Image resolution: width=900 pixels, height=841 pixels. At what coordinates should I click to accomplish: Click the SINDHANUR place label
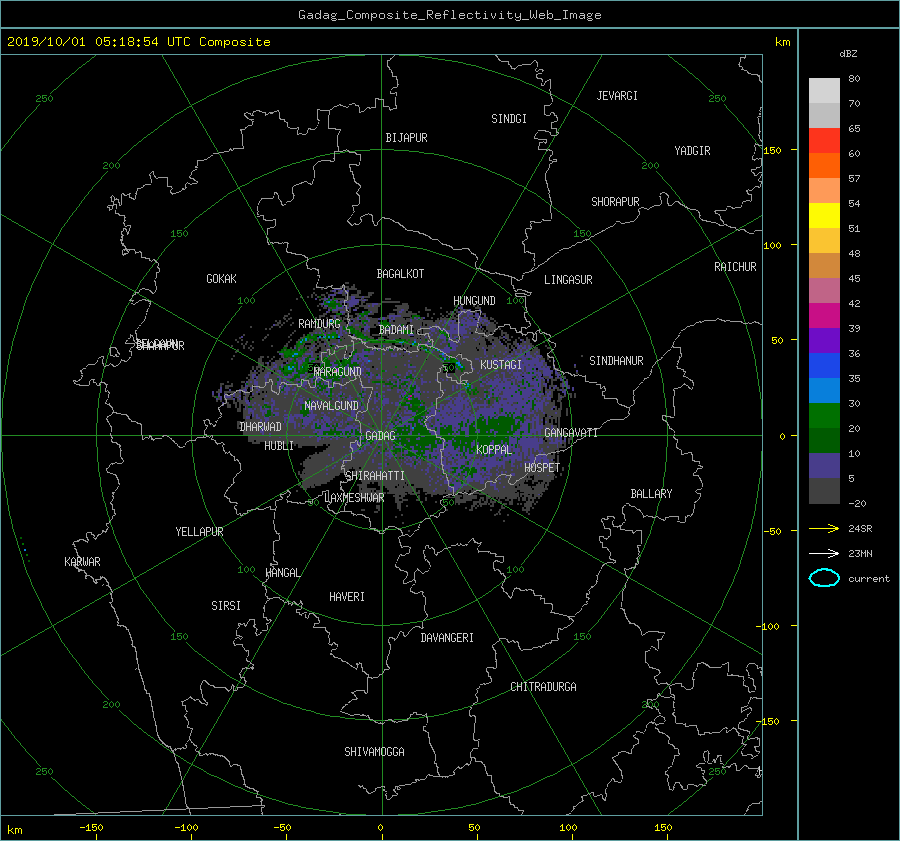tap(616, 361)
